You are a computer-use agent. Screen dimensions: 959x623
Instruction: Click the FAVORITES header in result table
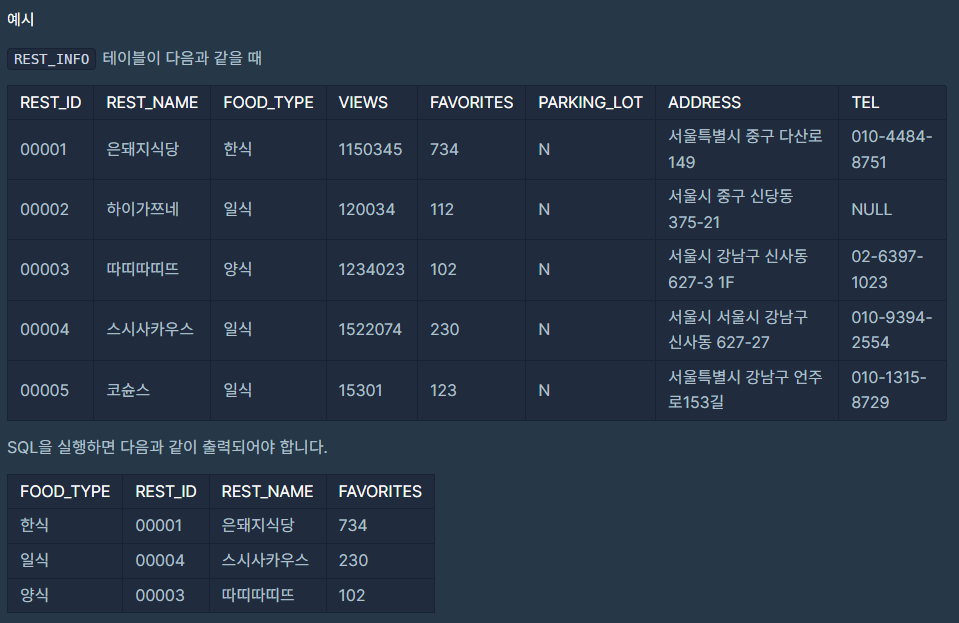[380, 492]
